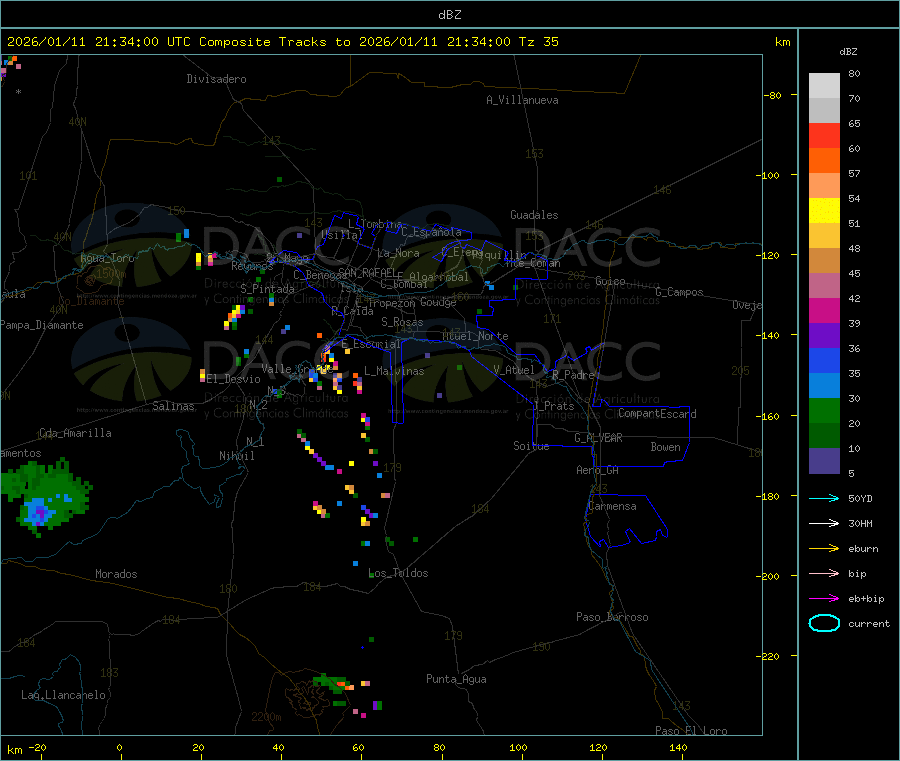
Task: Click the Paso_Barroso map label
Action: pyautogui.click(x=612, y=617)
